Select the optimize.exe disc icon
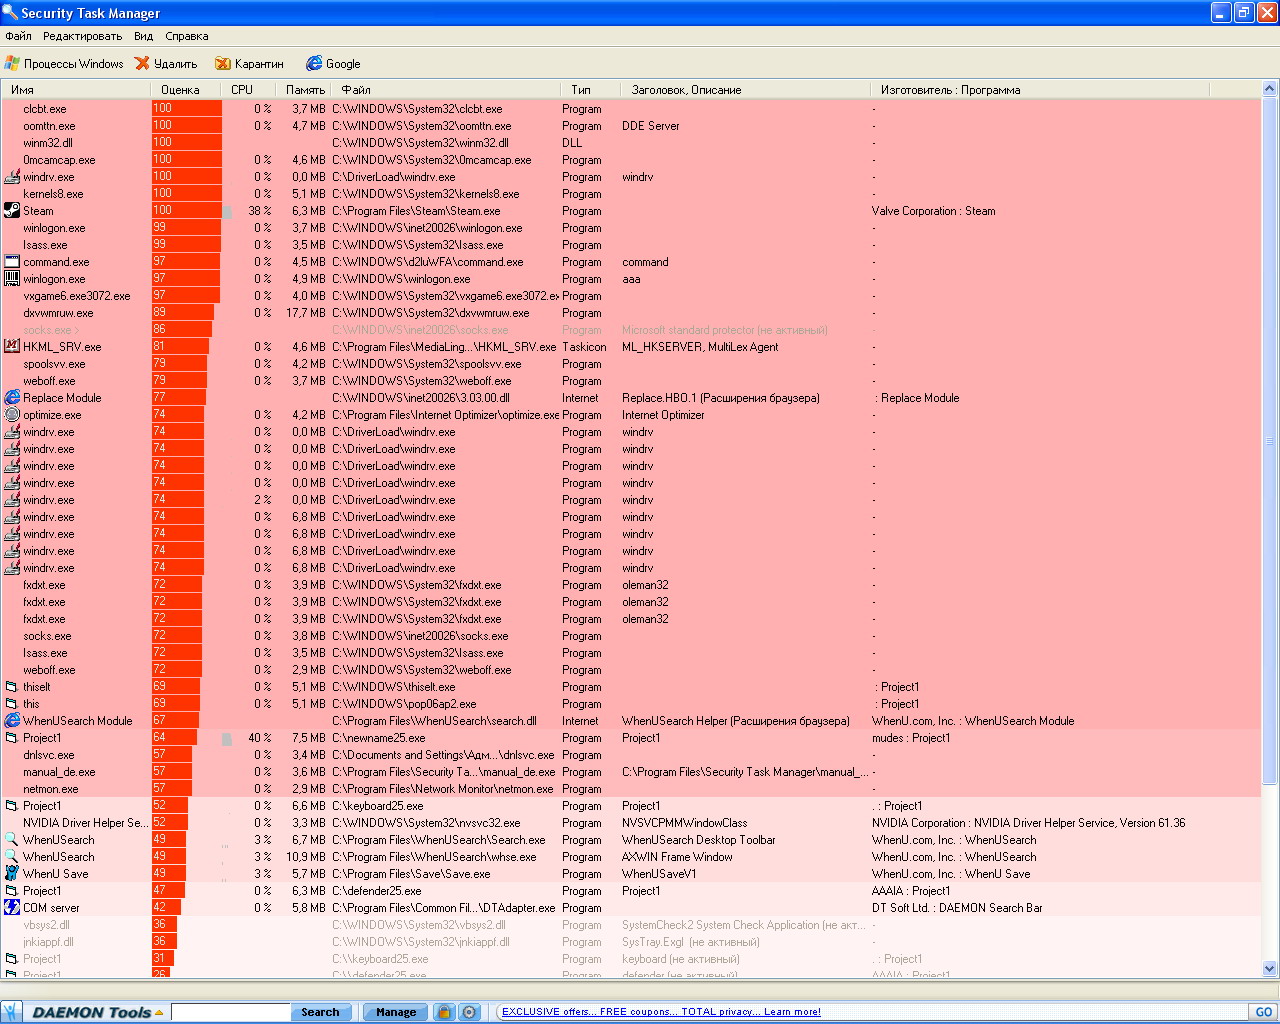Viewport: 1280px width, 1024px height. 12,415
